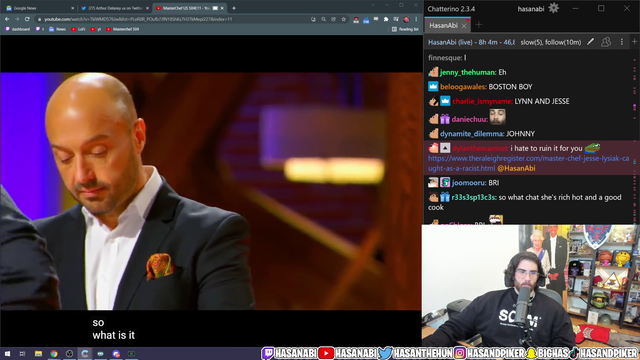Screen dimensions: 640x360
Task: Go back in Chrome
Action: tap(7, 19)
